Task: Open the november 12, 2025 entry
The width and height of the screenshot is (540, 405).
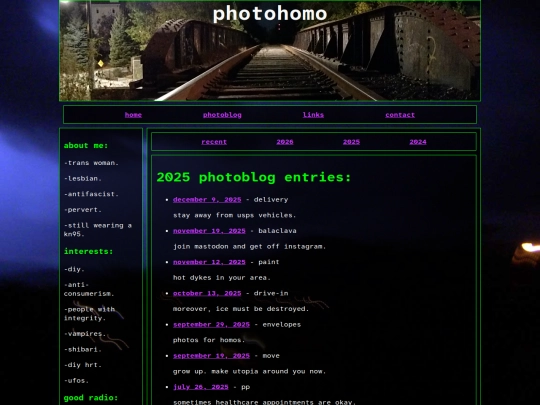Action: [x=209, y=262]
